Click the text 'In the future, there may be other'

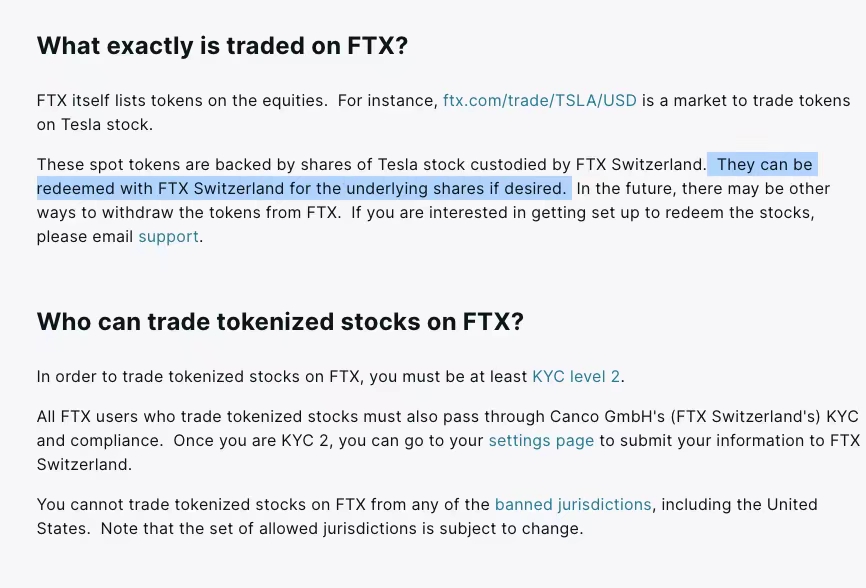(x=703, y=189)
